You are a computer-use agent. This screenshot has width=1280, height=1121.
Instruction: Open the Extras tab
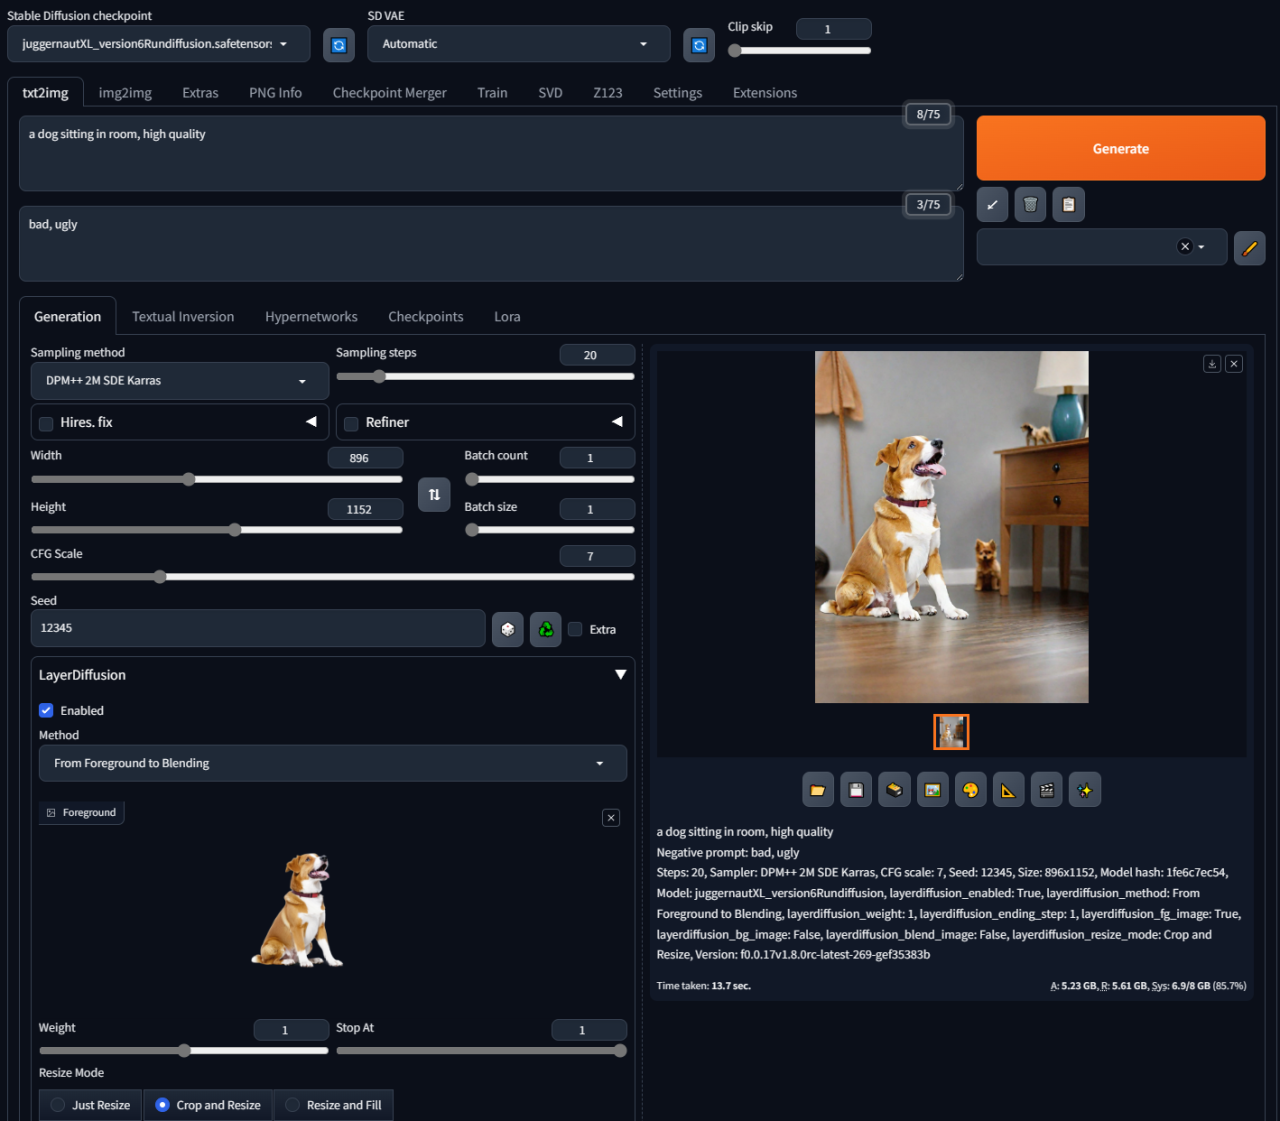coord(200,93)
